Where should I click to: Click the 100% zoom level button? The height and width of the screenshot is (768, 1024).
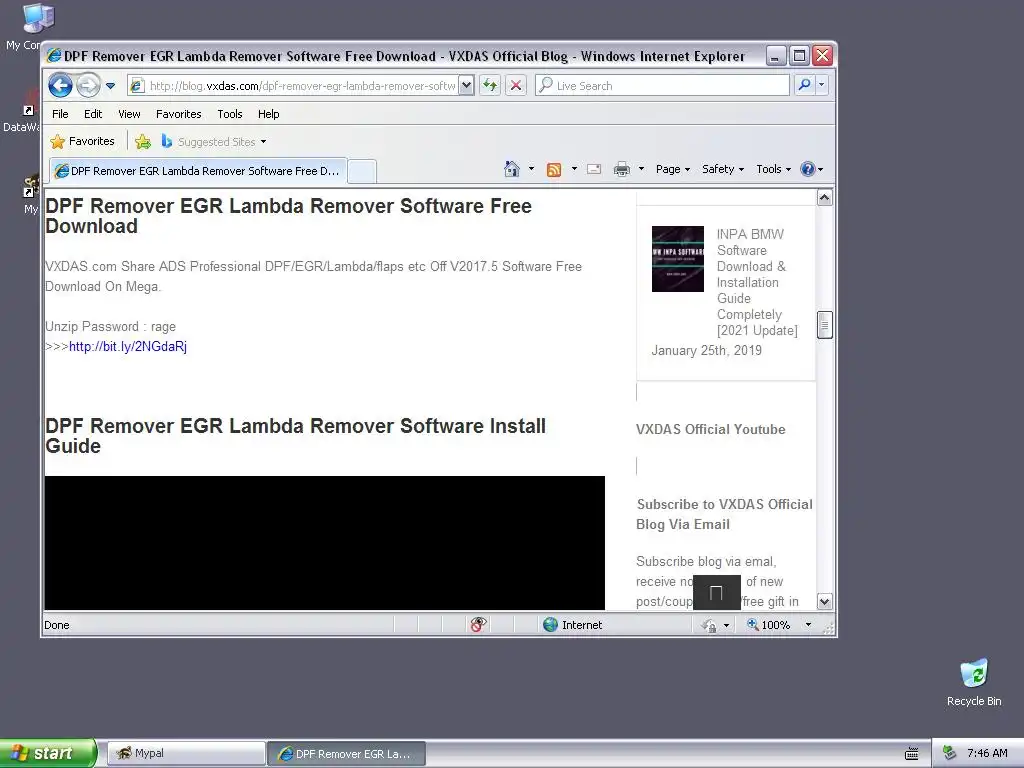769,625
